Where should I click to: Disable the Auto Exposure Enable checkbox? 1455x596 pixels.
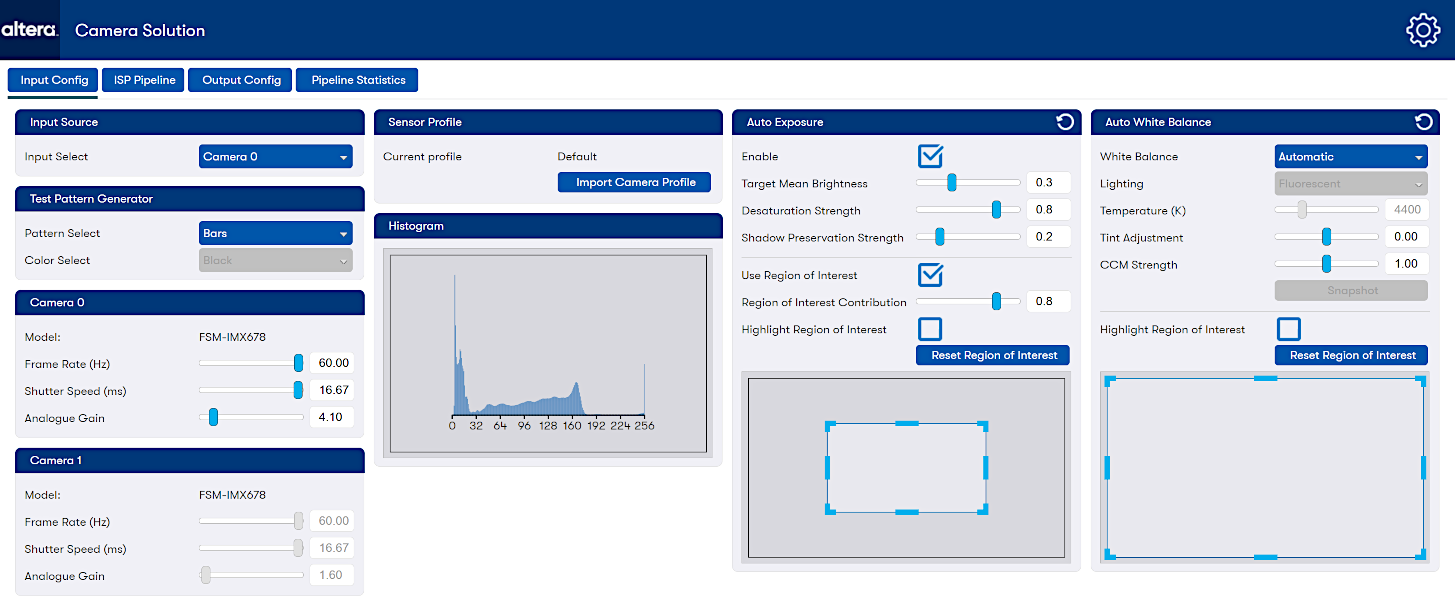coord(930,156)
